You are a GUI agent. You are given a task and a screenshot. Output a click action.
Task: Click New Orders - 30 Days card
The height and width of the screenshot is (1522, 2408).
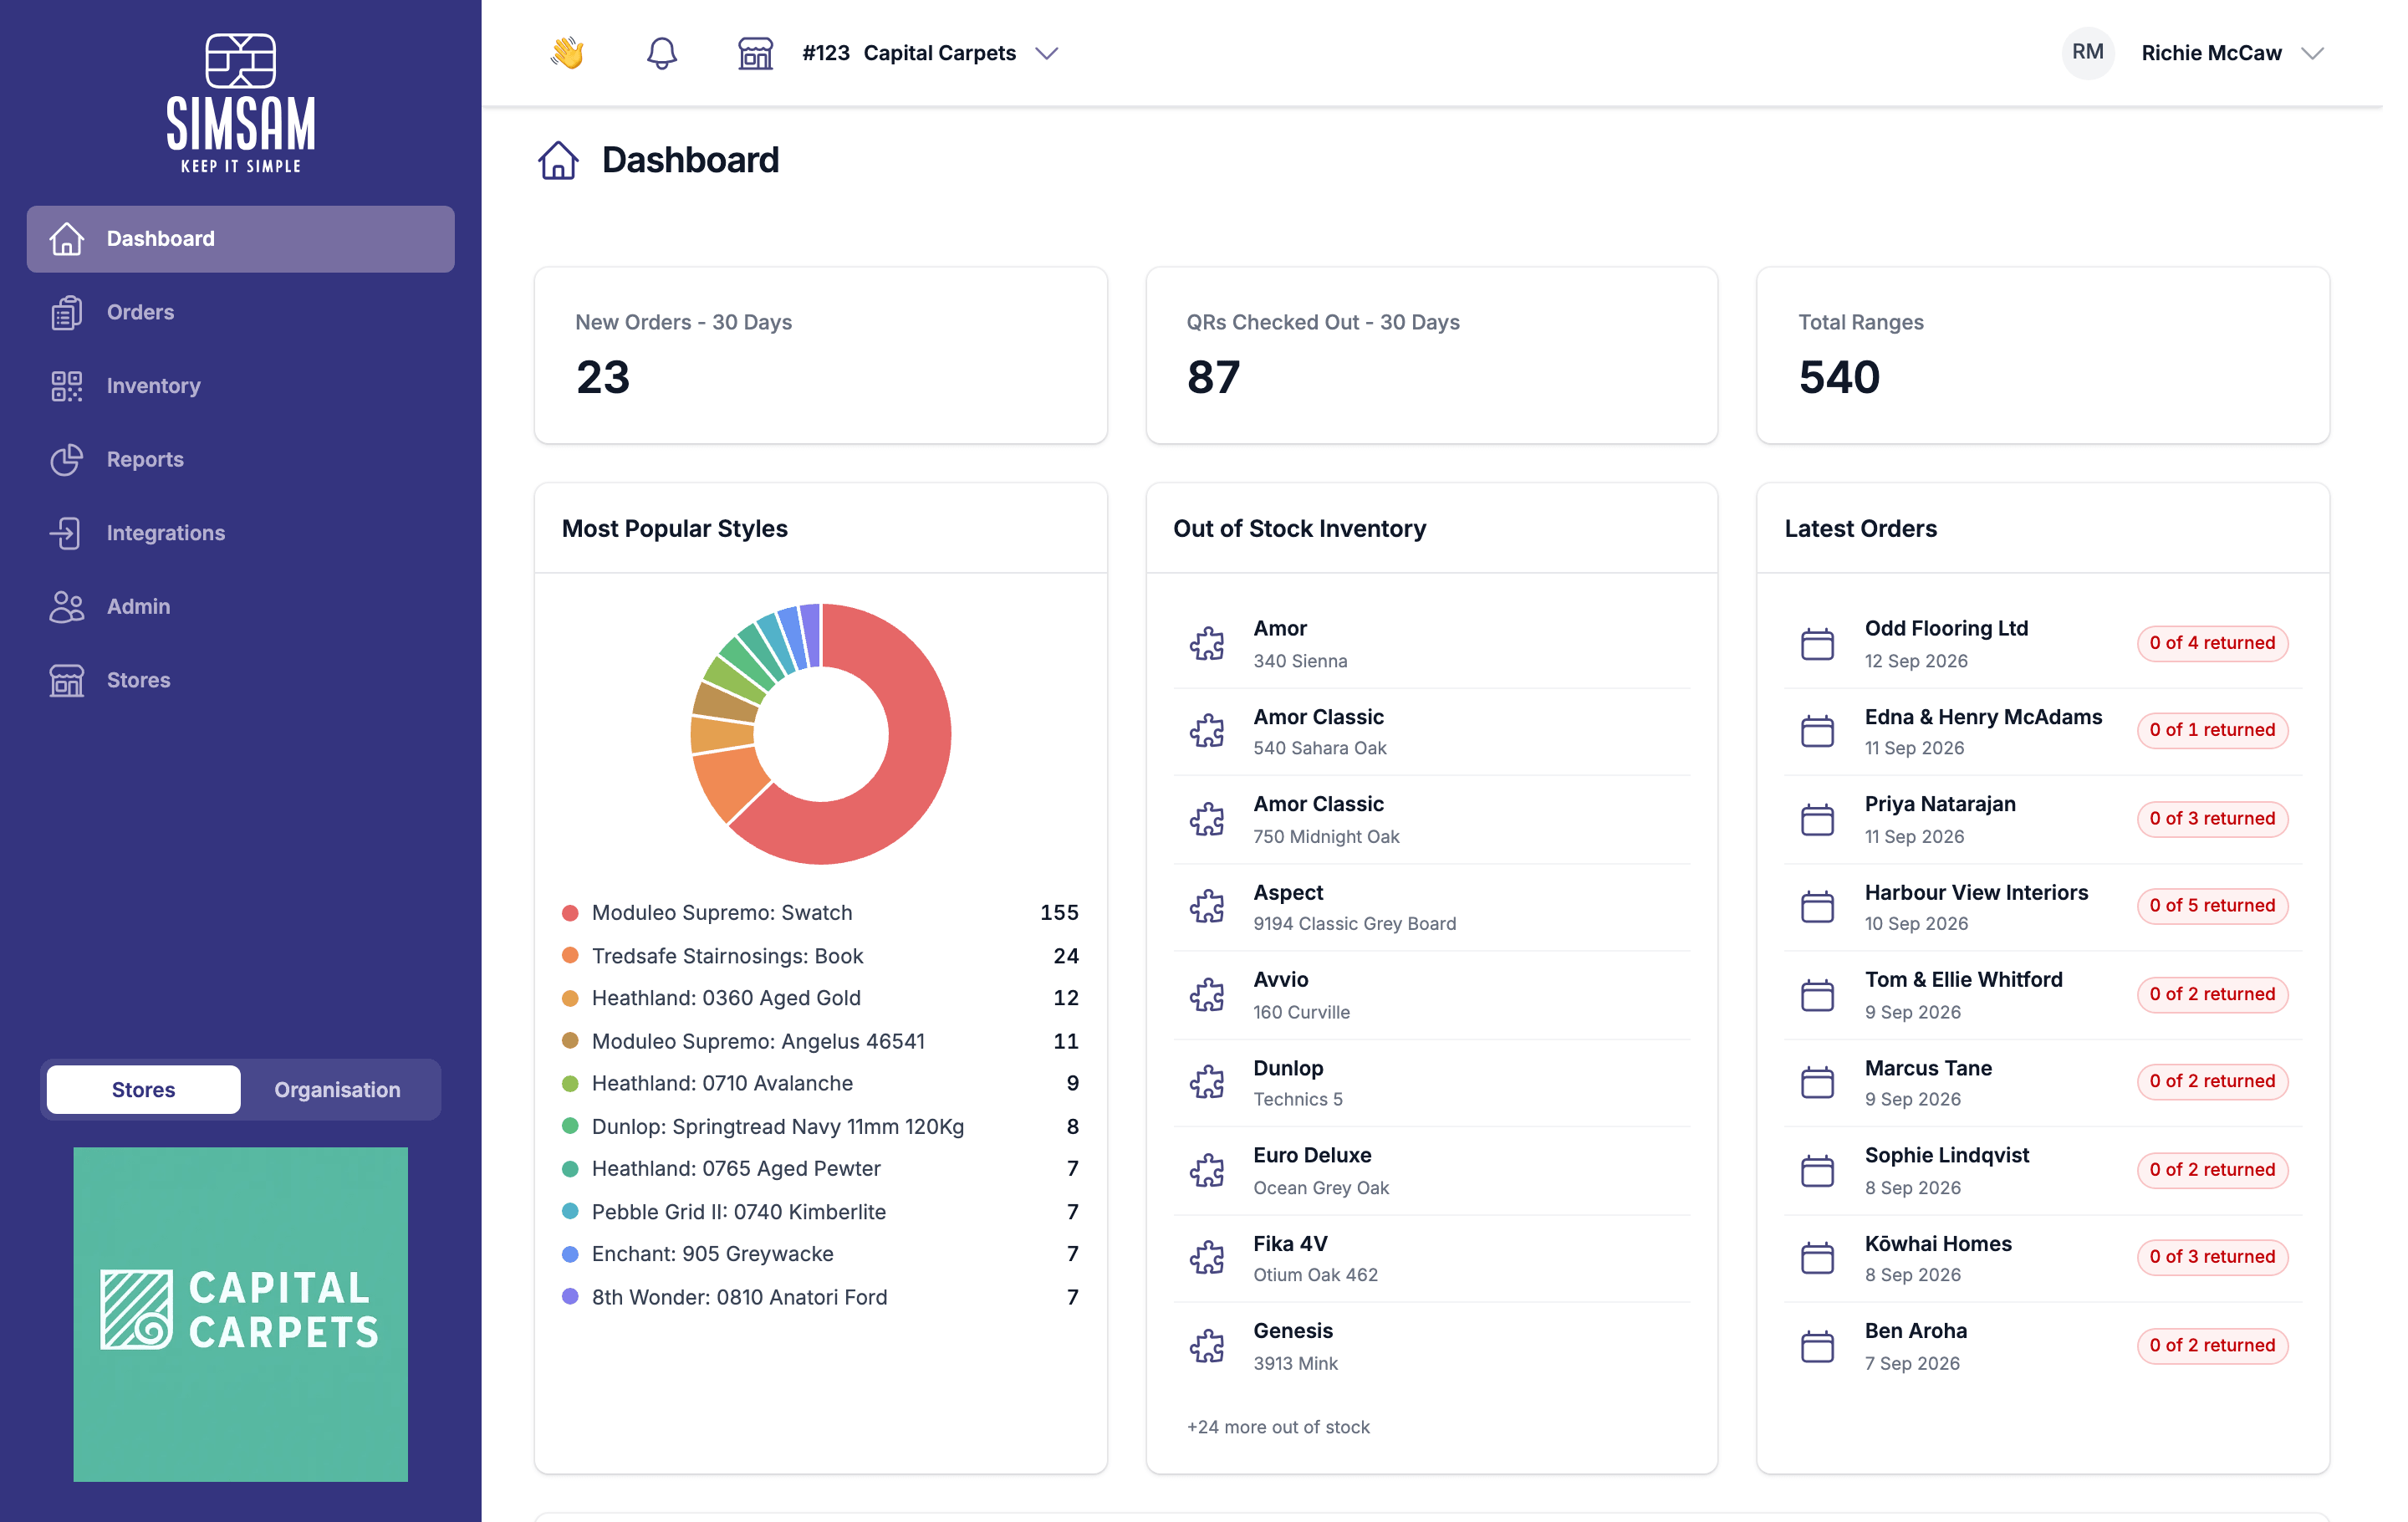tap(820, 355)
